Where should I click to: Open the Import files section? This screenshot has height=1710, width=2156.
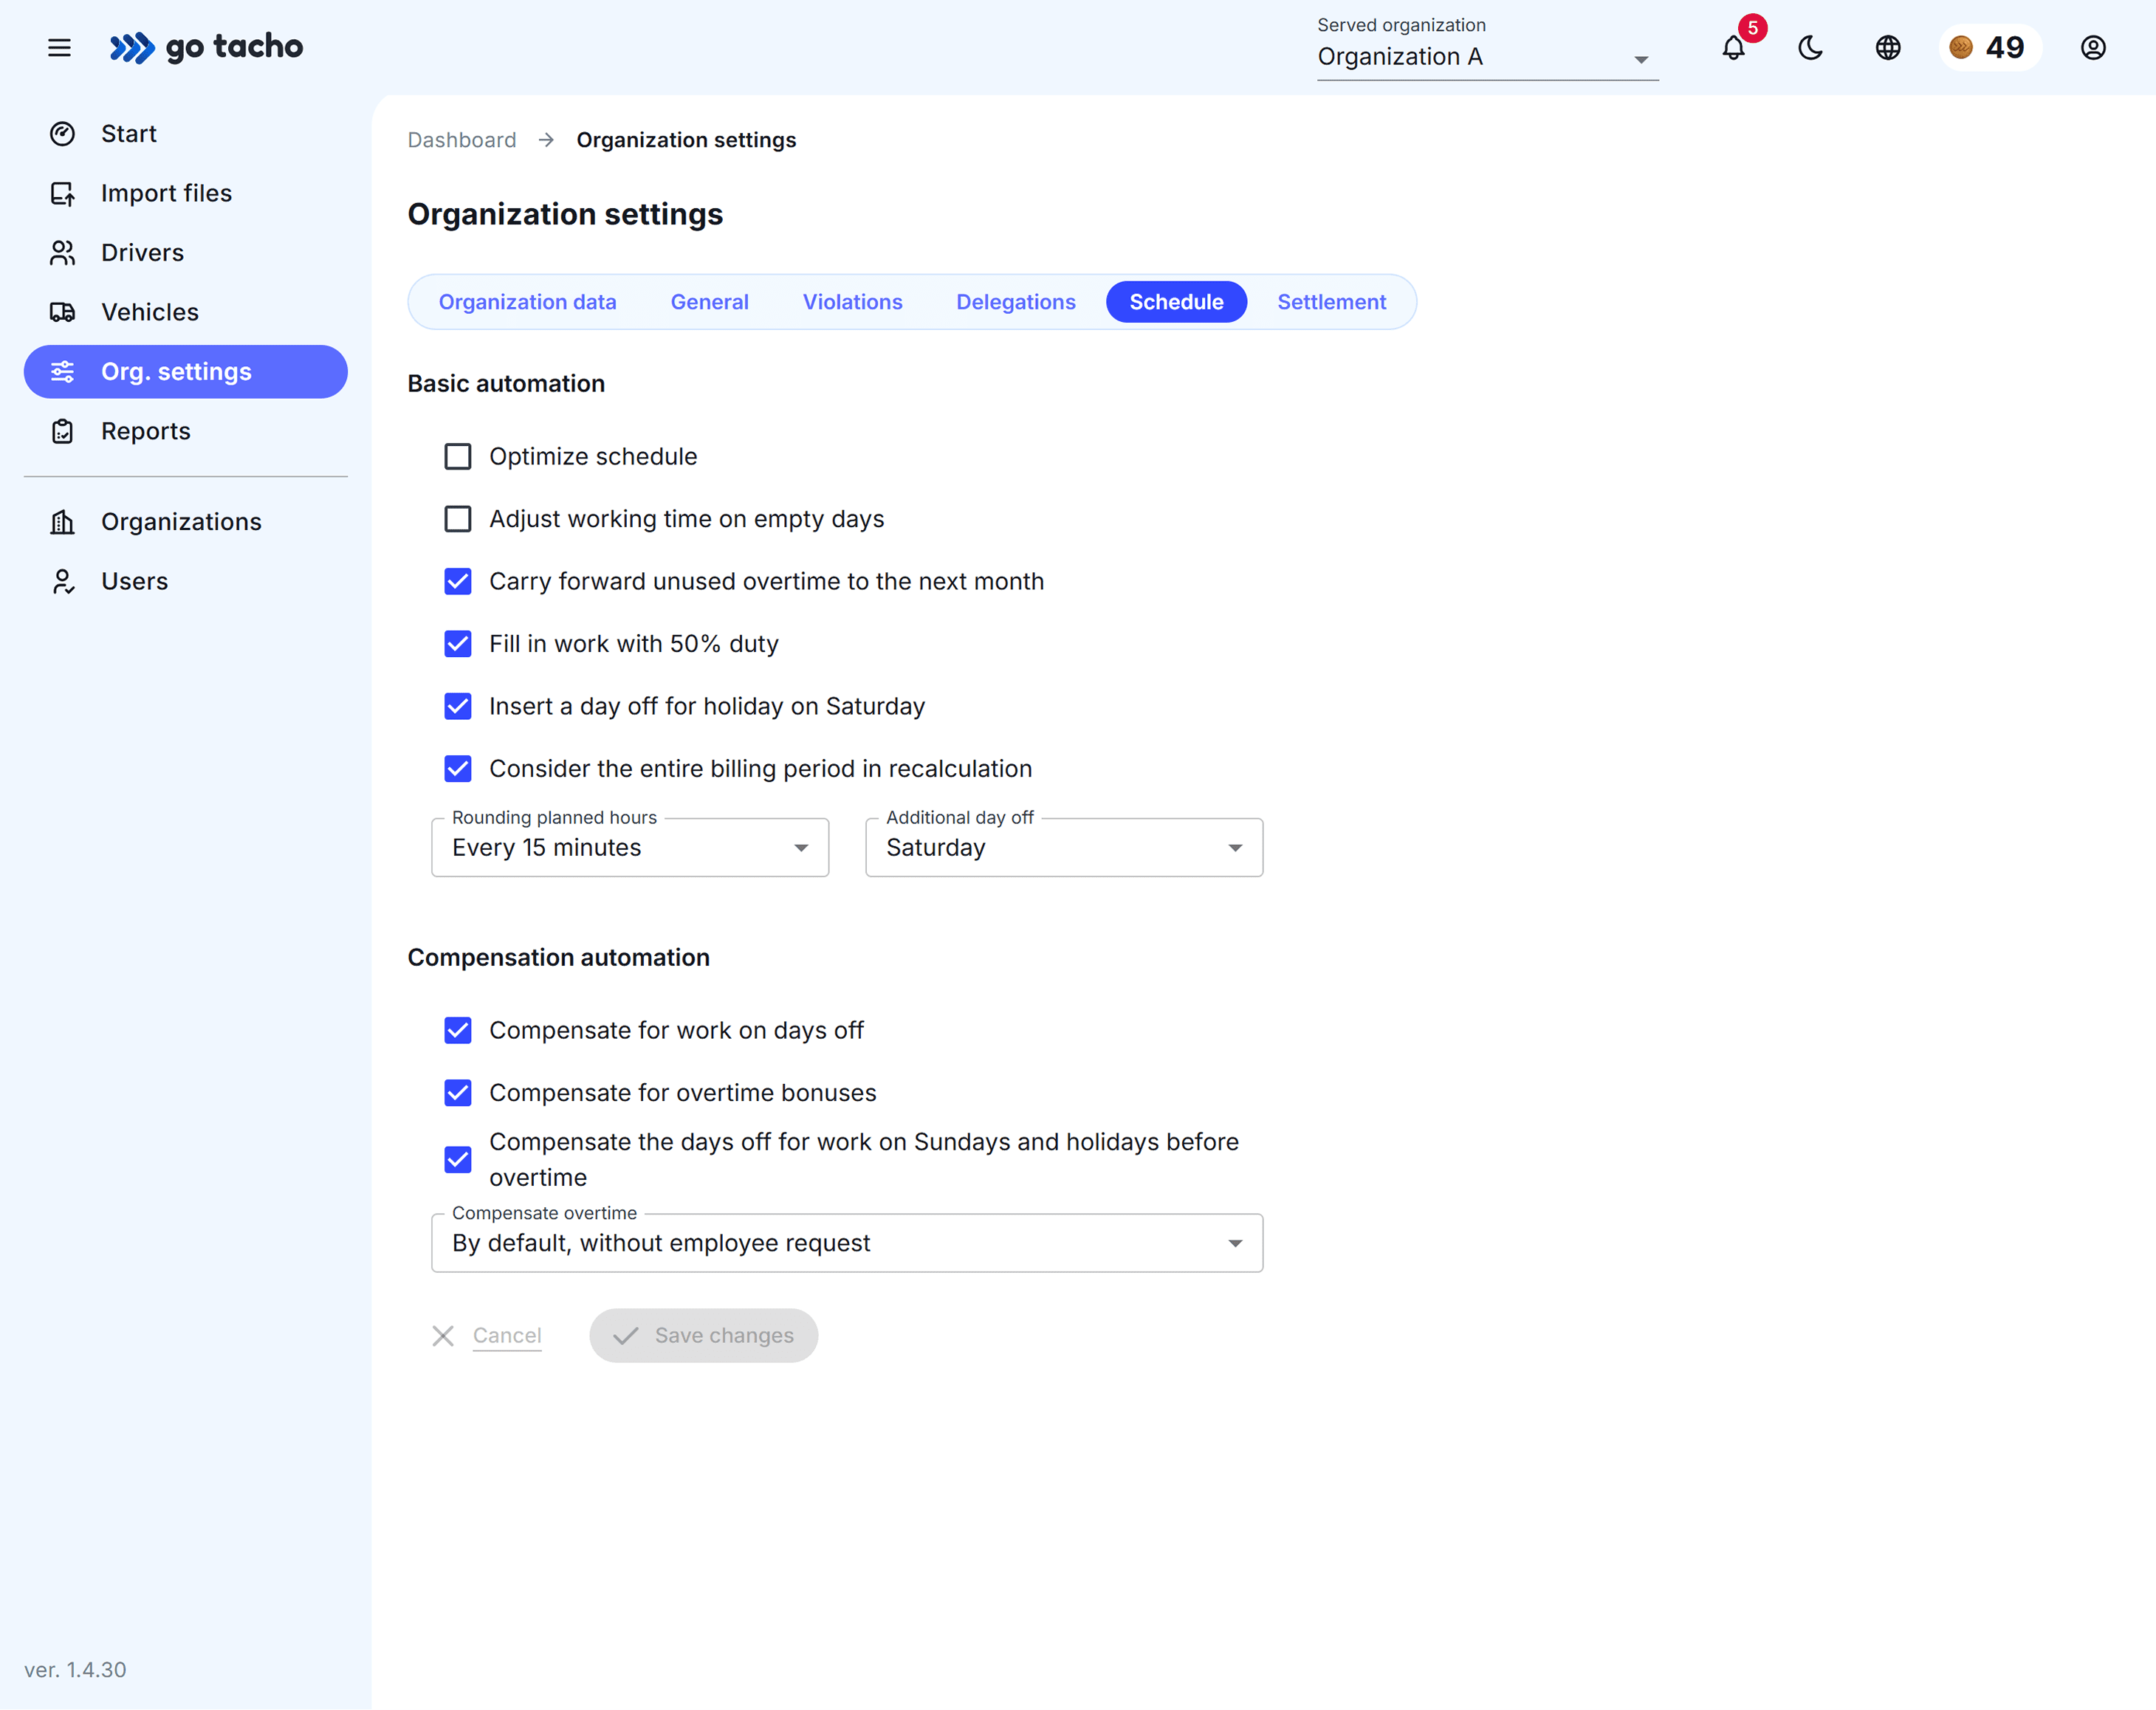tap(166, 193)
